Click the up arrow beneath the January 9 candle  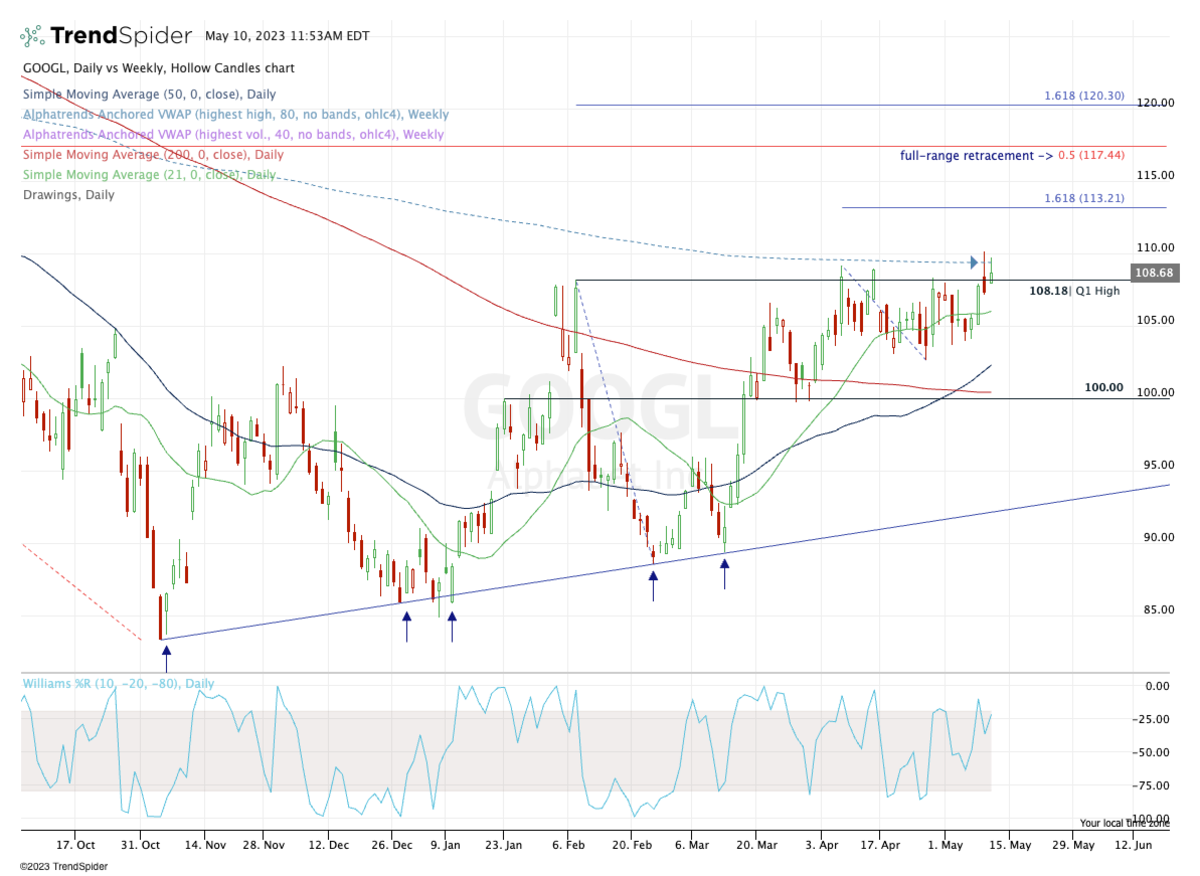click(452, 626)
